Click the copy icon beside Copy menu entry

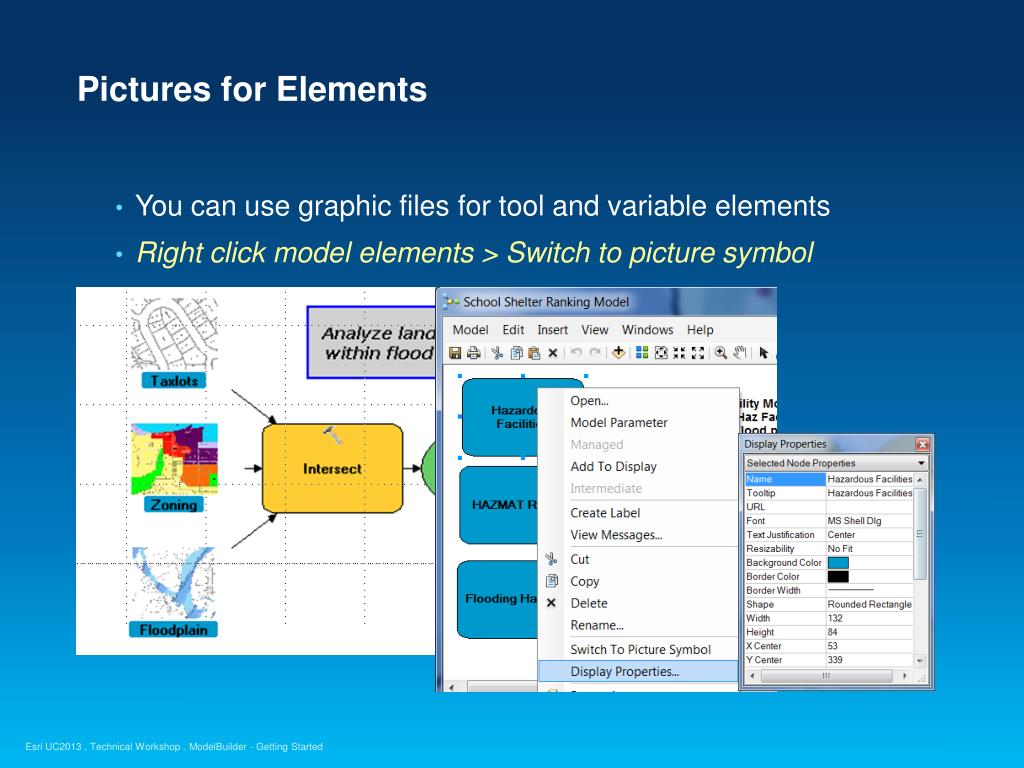coord(552,581)
